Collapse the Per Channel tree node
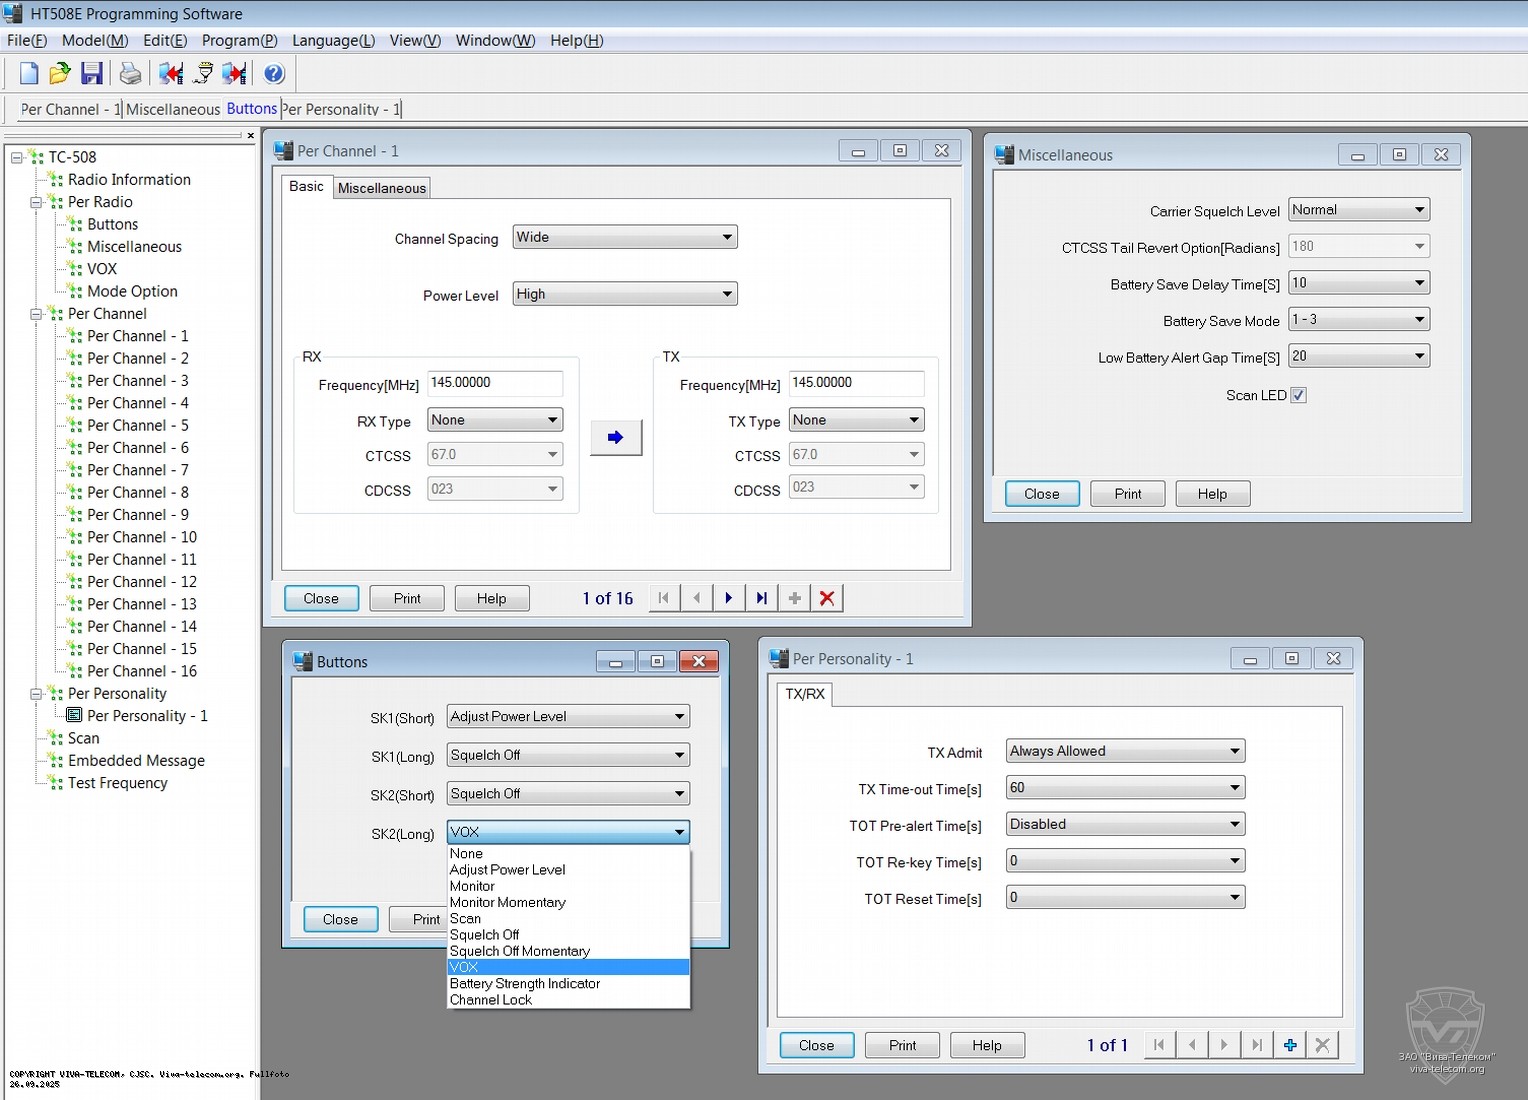The width and height of the screenshot is (1528, 1100). (x=36, y=314)
